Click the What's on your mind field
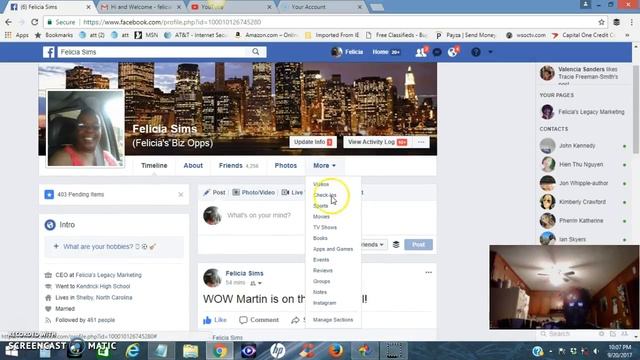 tap(259, 215)
